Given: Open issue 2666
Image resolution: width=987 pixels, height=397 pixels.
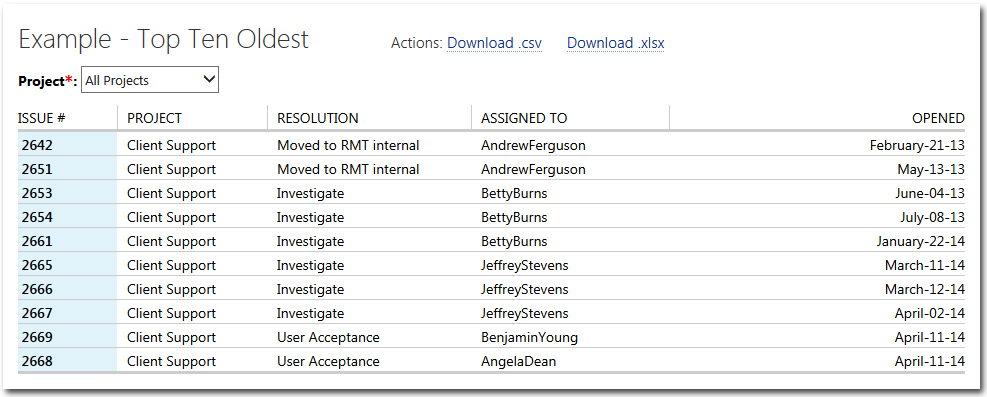Looking at the screenshot, I should click(x=37, y=289).
